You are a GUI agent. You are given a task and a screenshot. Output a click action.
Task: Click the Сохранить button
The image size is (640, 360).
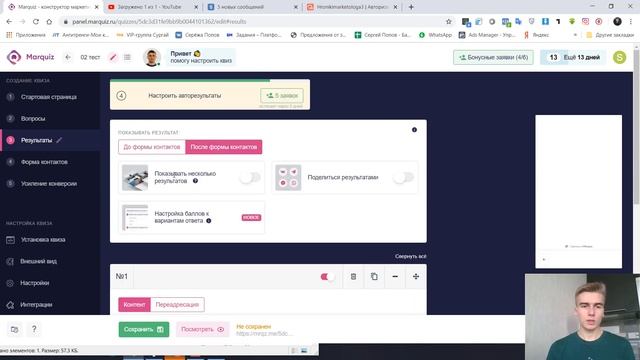click(144, 329)
